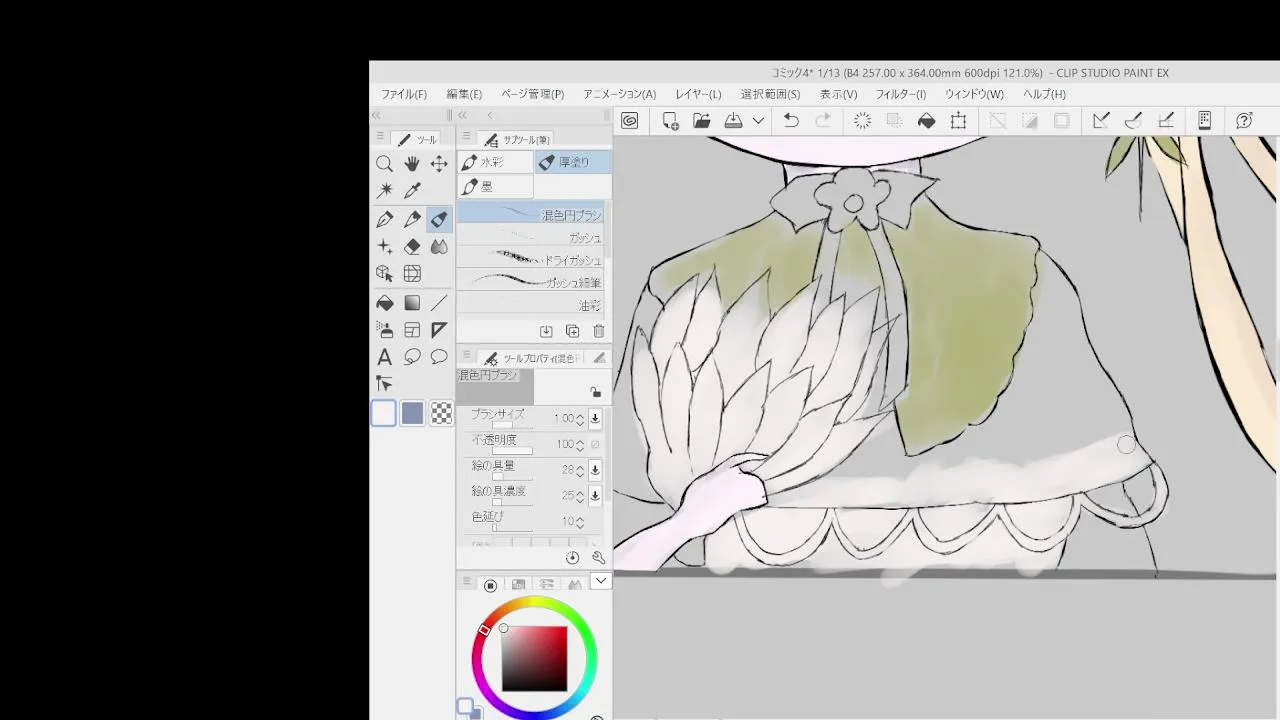Select the Pencil tool

tap(412, 219)
